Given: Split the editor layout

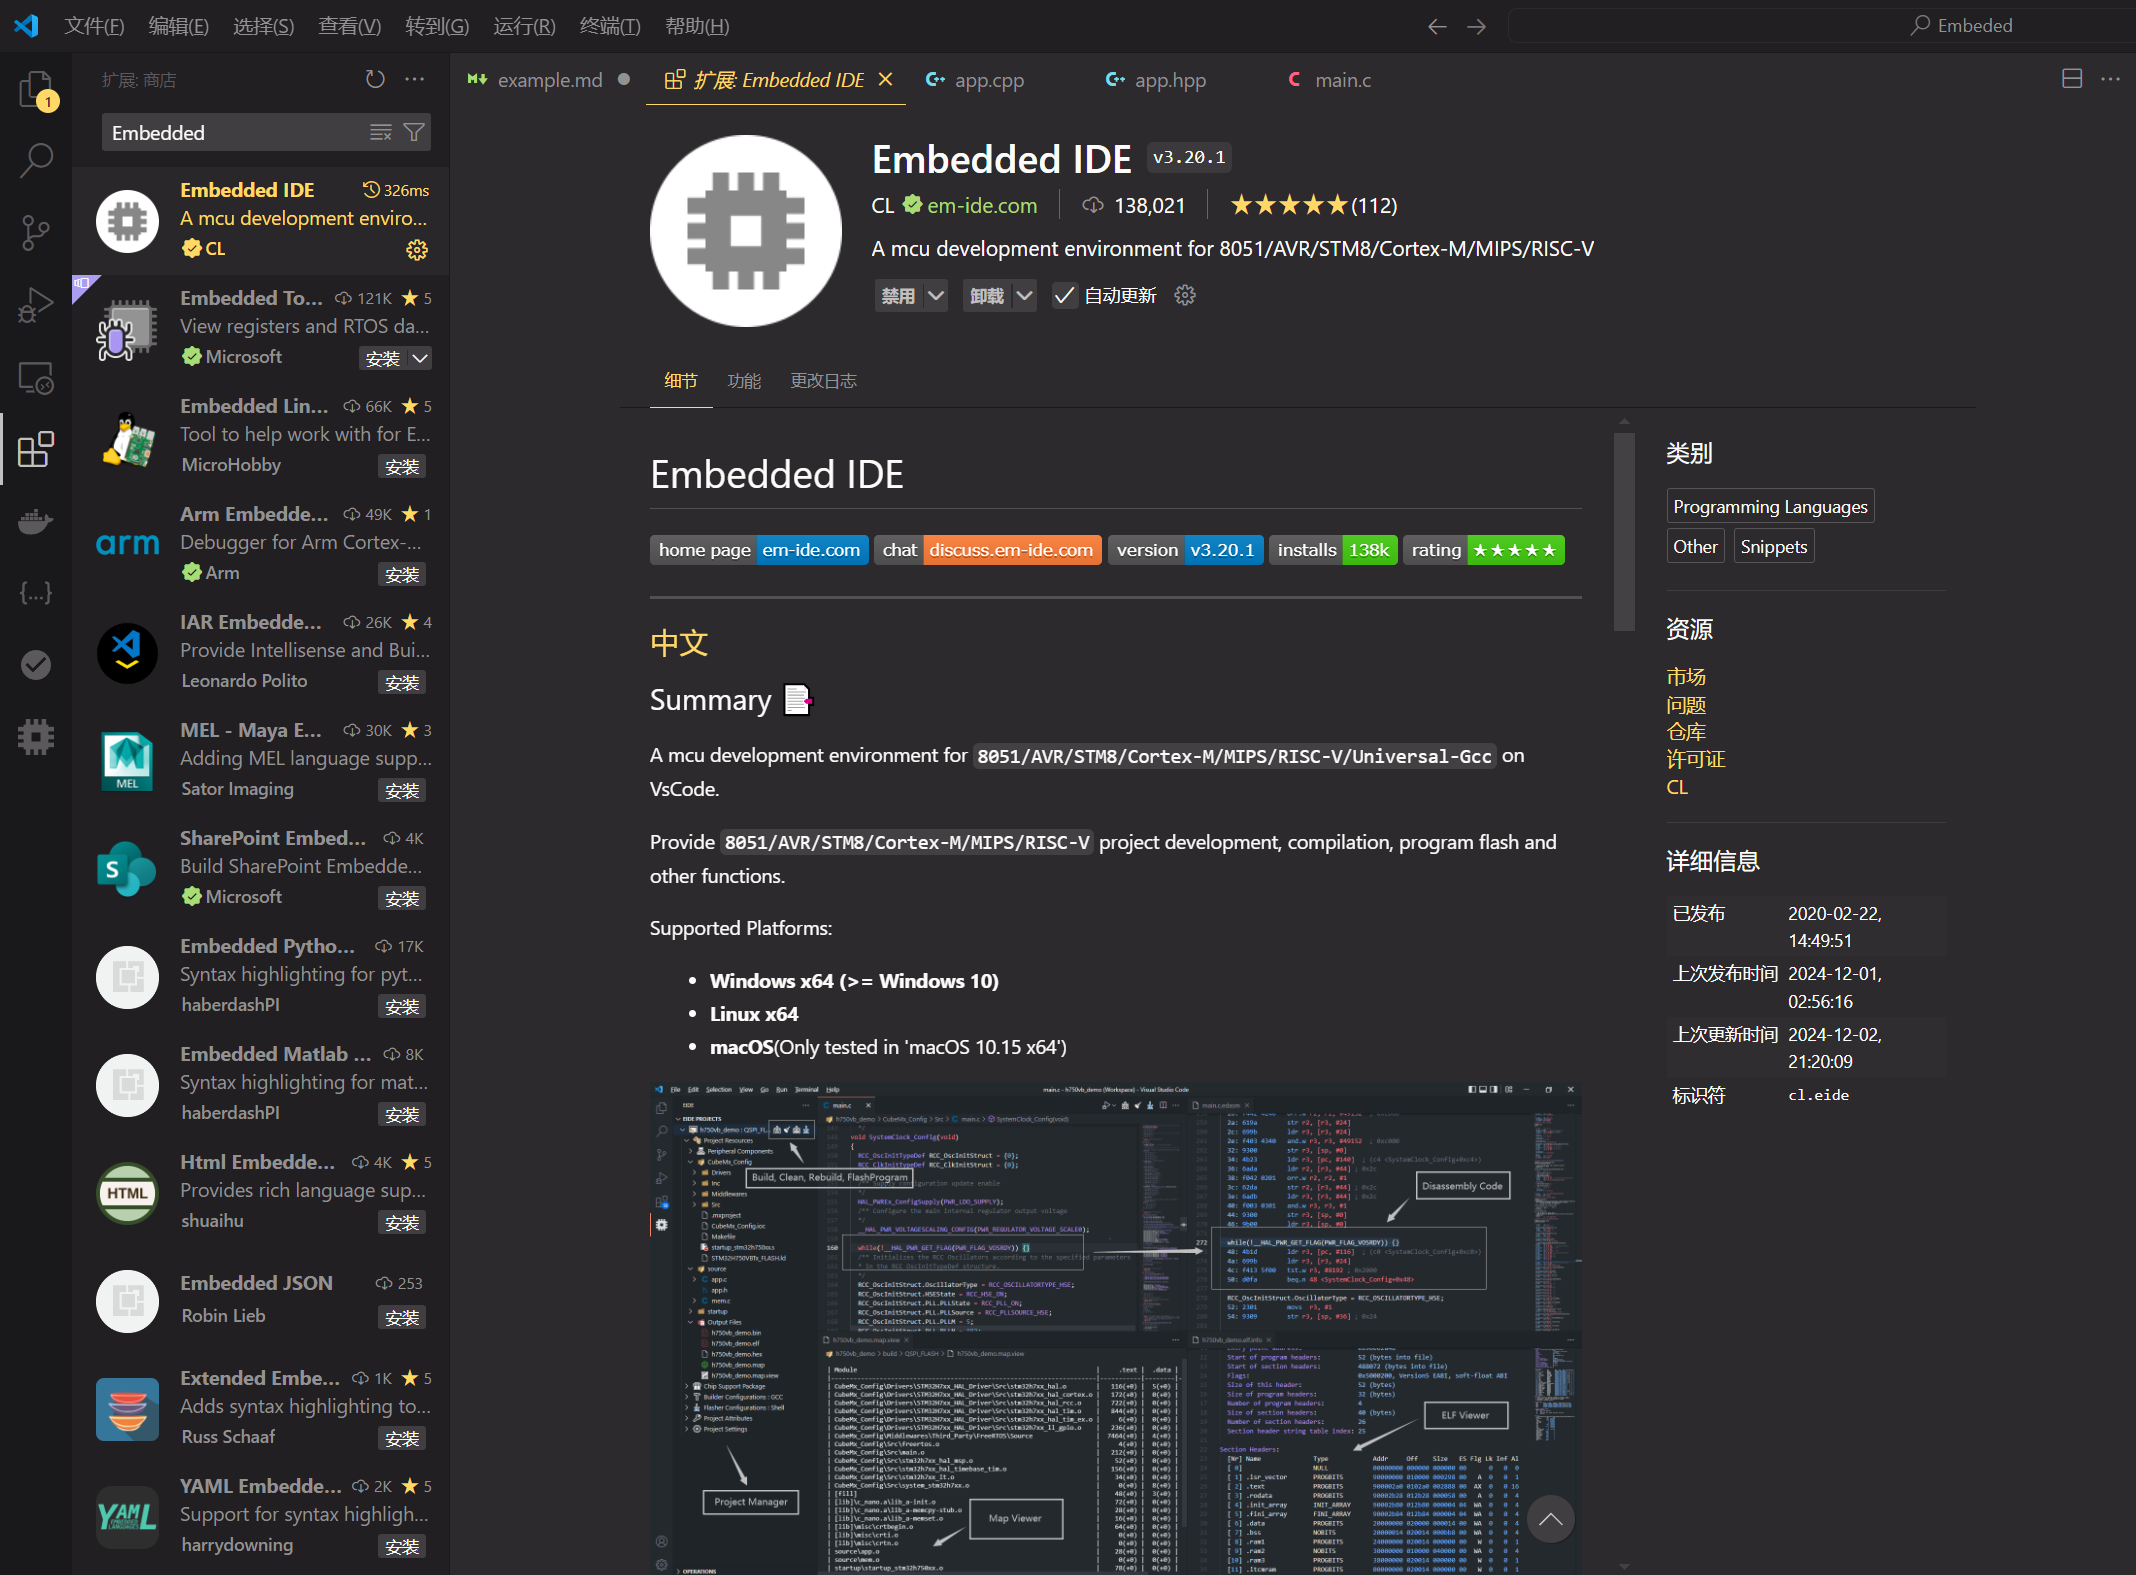Looking at the screenshot, I should click(x=2072, y=79).
